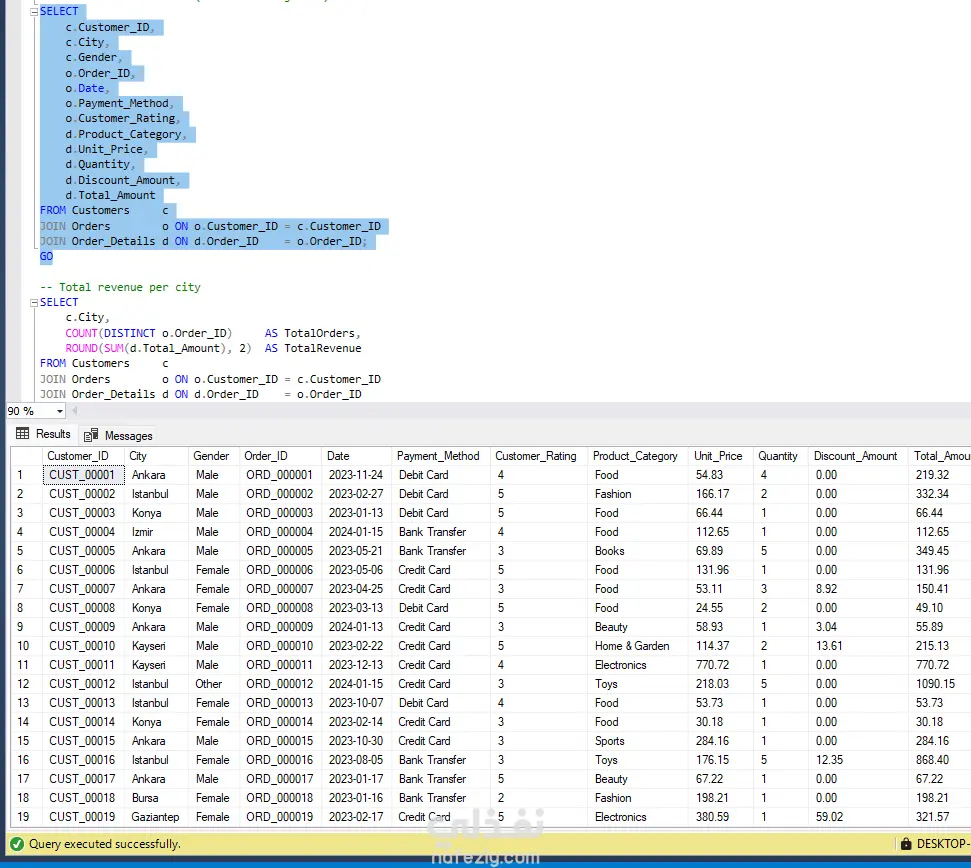971x868 pixels.
Task: Select the Product_Category column header
Action: 638,456
